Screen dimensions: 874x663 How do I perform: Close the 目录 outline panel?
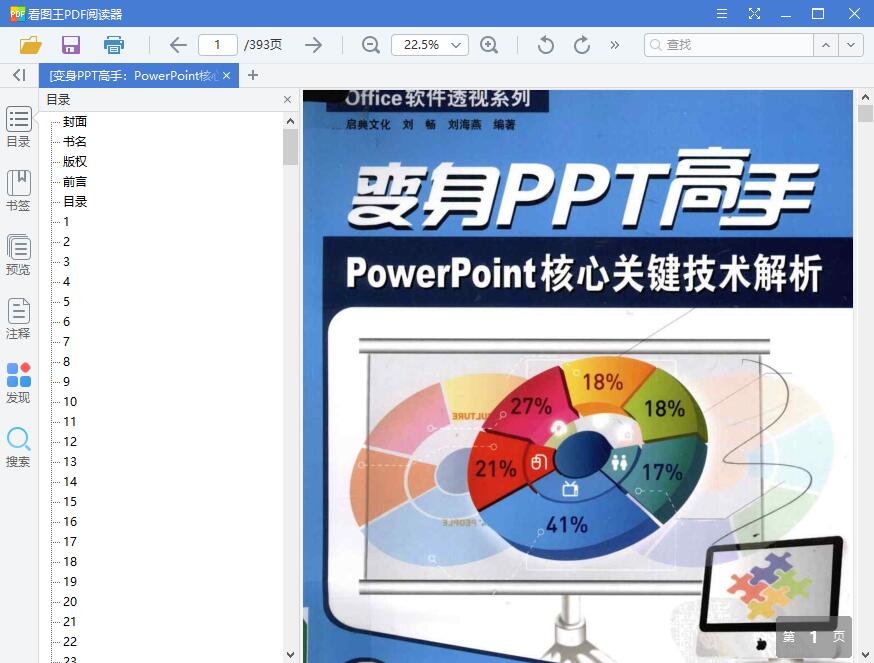click(287, 99)
